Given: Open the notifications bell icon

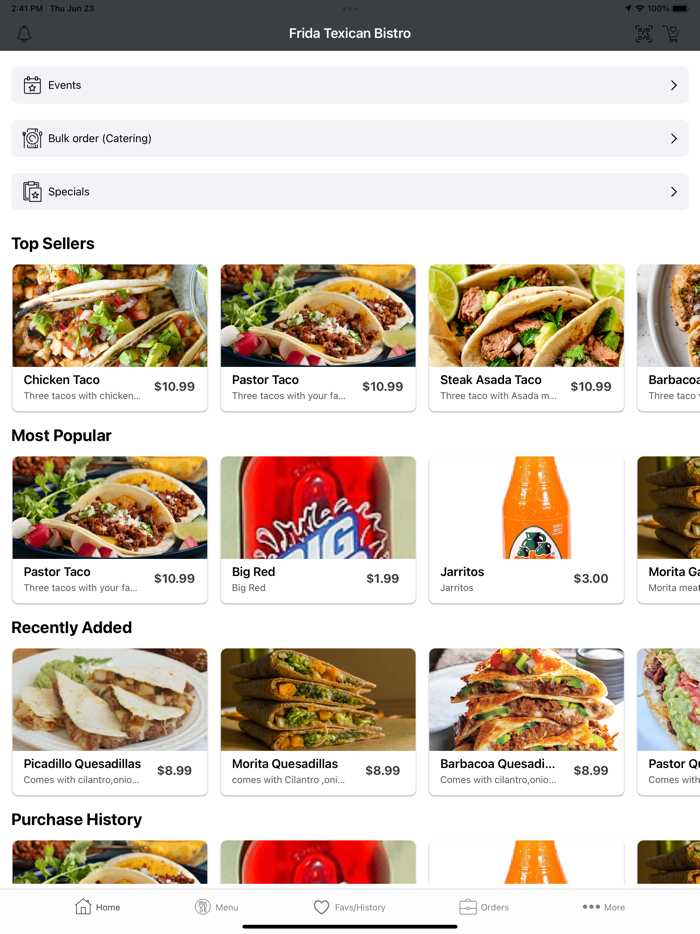Looking at the screenshot, I should tap(24, 34).
